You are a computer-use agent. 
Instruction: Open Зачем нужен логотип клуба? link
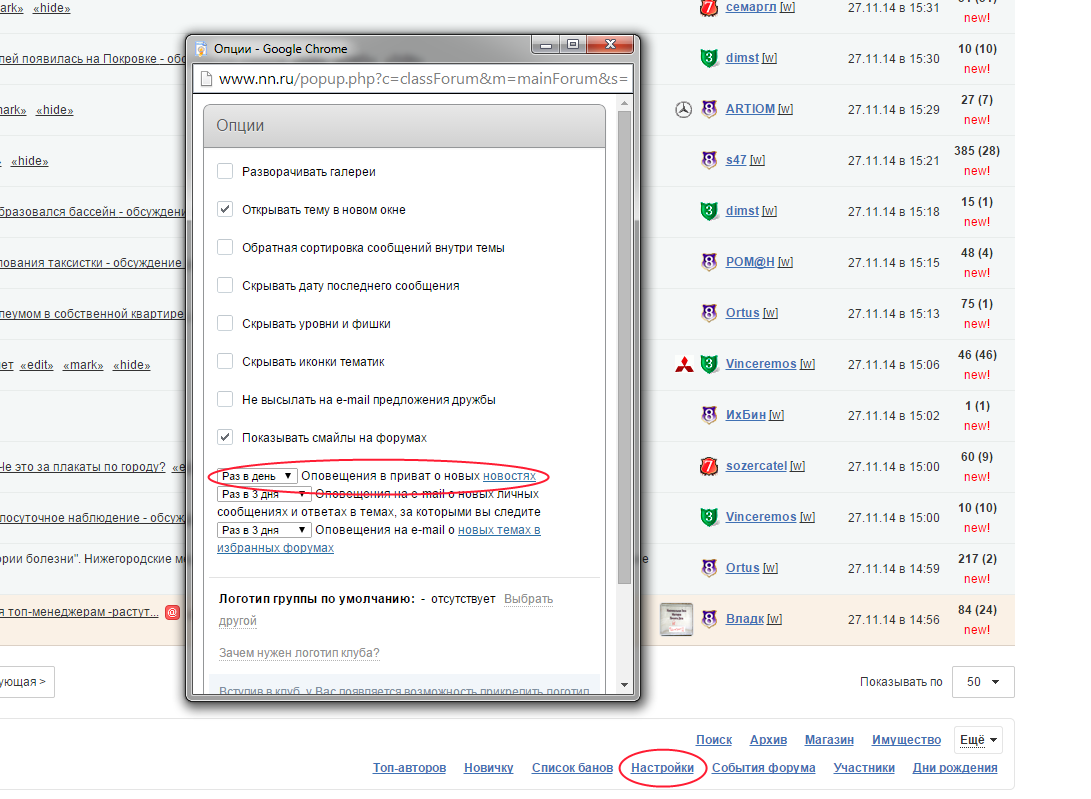coord(299,653)
